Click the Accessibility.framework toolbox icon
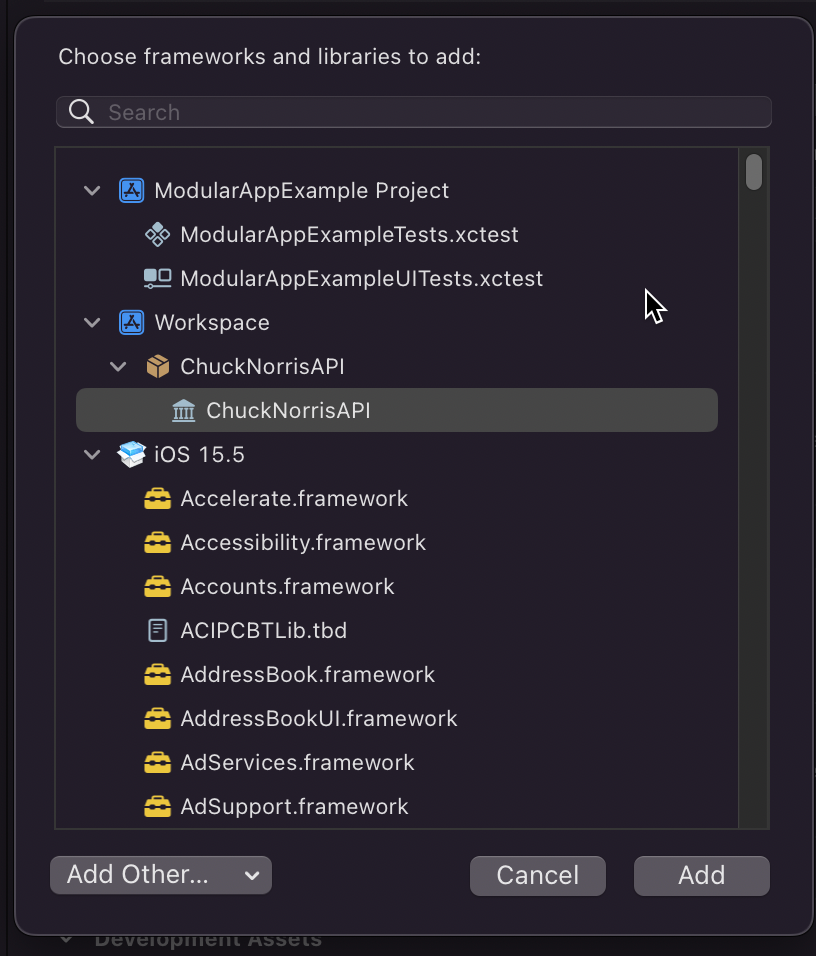Screen dimensions: 816x956 157,543
